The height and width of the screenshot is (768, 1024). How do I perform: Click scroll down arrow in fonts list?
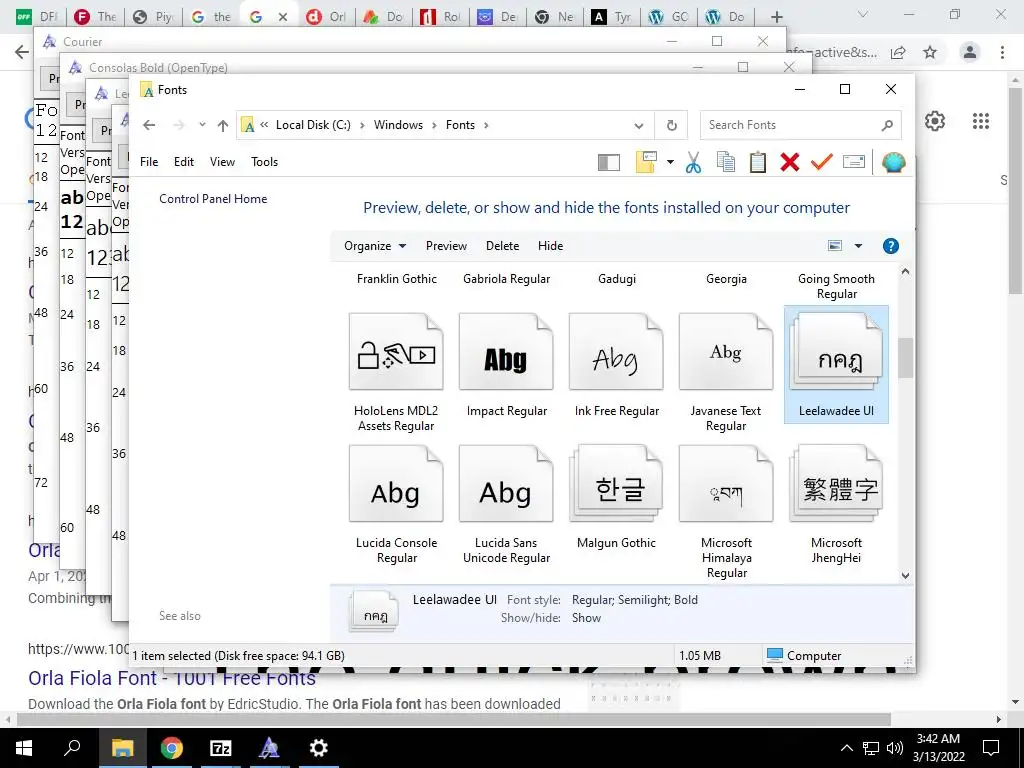[905, 575]
